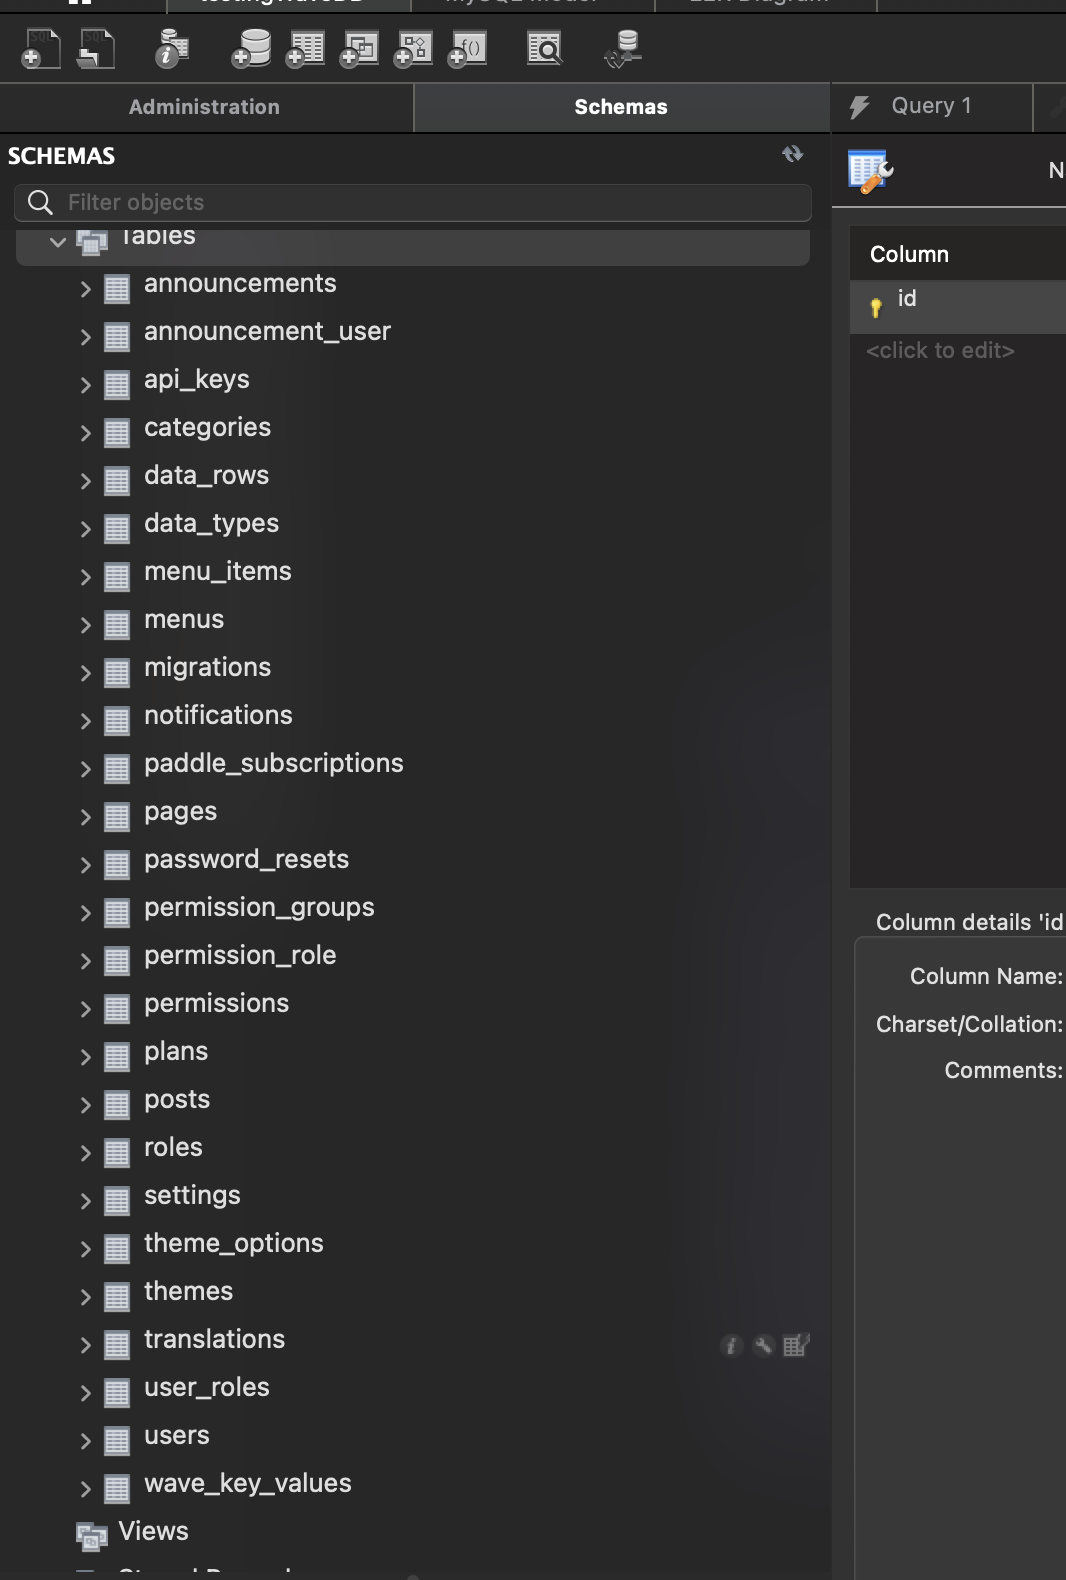Screen dimensions: 1066x1580
Task: Select the permission_groups table
Action: click(x=259, y=908)
